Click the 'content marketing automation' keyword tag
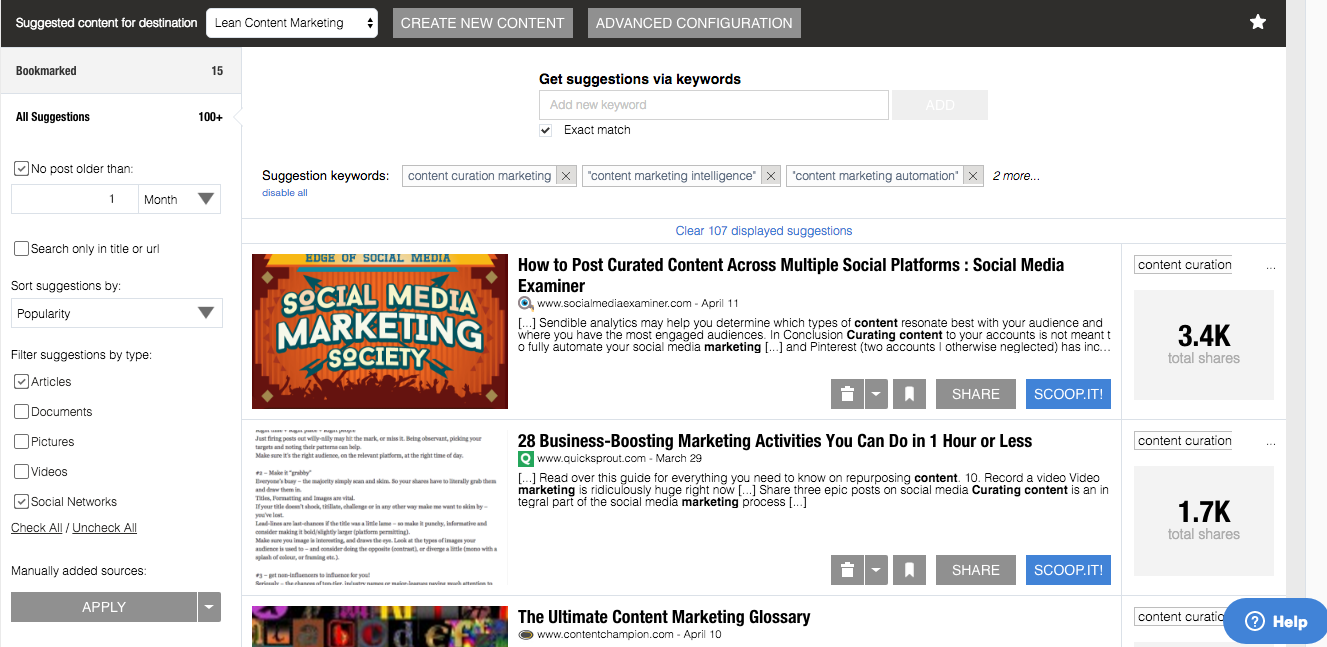The image size is (1327, 647). pyautogui.click(x=875, y=176)
